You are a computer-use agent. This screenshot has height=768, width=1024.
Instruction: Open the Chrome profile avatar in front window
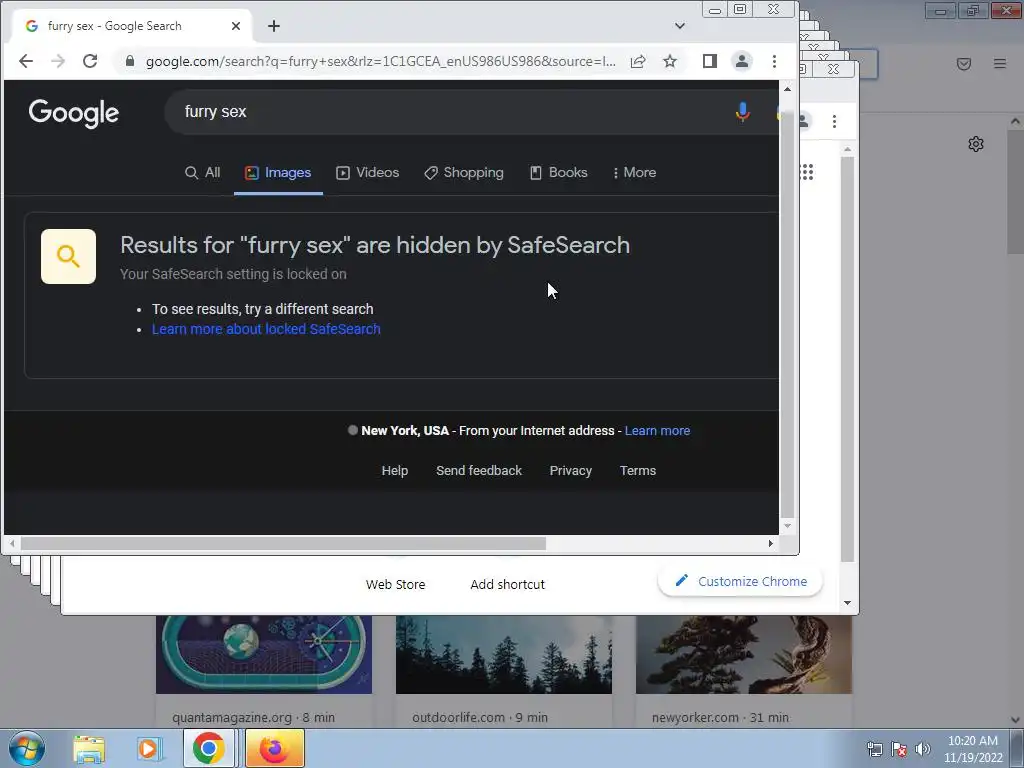click(742, 61)
